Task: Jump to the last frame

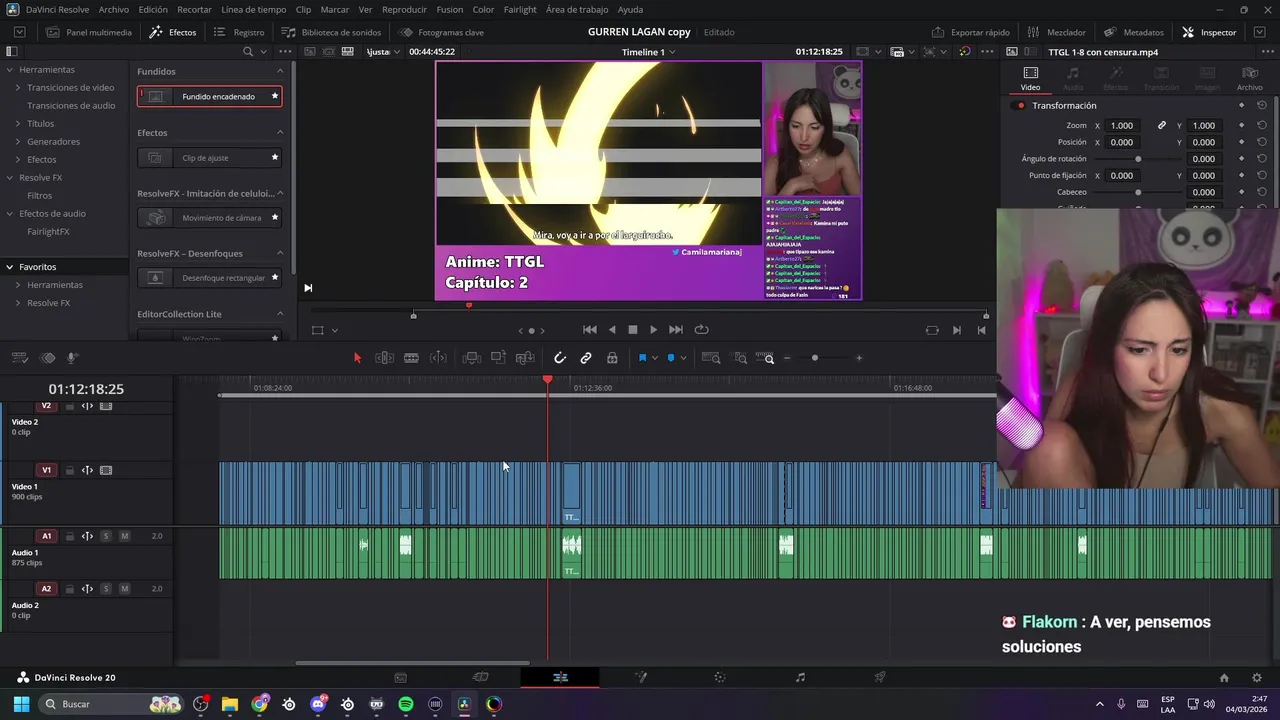Action: 676,330
